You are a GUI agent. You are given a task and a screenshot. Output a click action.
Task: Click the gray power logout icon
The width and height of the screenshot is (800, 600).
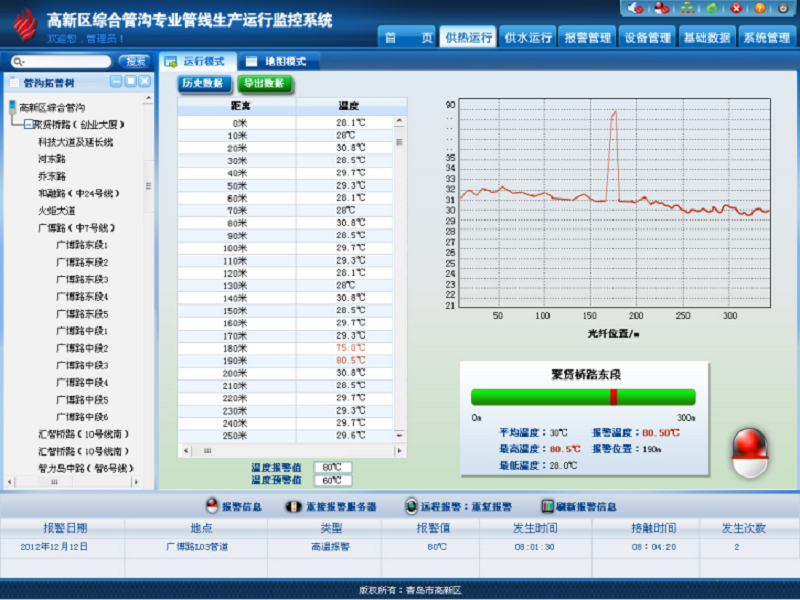pyautogui.click(x=784, y=8)
